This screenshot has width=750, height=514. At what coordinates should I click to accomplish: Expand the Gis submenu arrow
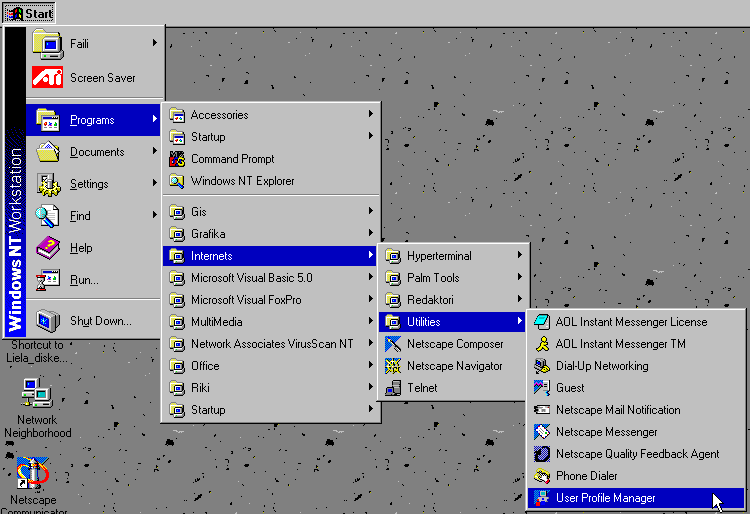[371, 211]
